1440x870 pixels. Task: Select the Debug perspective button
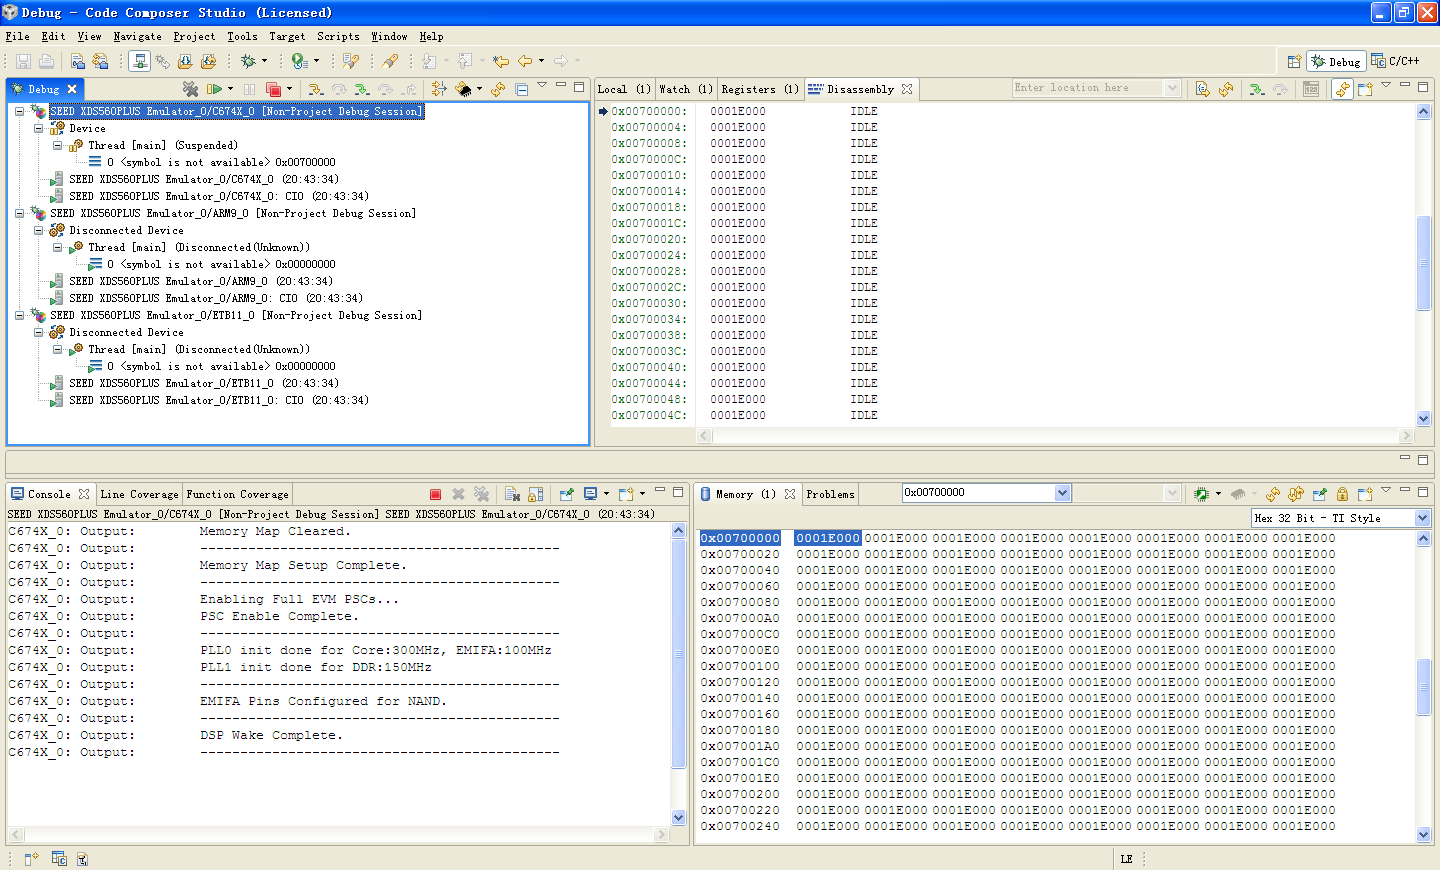(x=1336, y=61)
